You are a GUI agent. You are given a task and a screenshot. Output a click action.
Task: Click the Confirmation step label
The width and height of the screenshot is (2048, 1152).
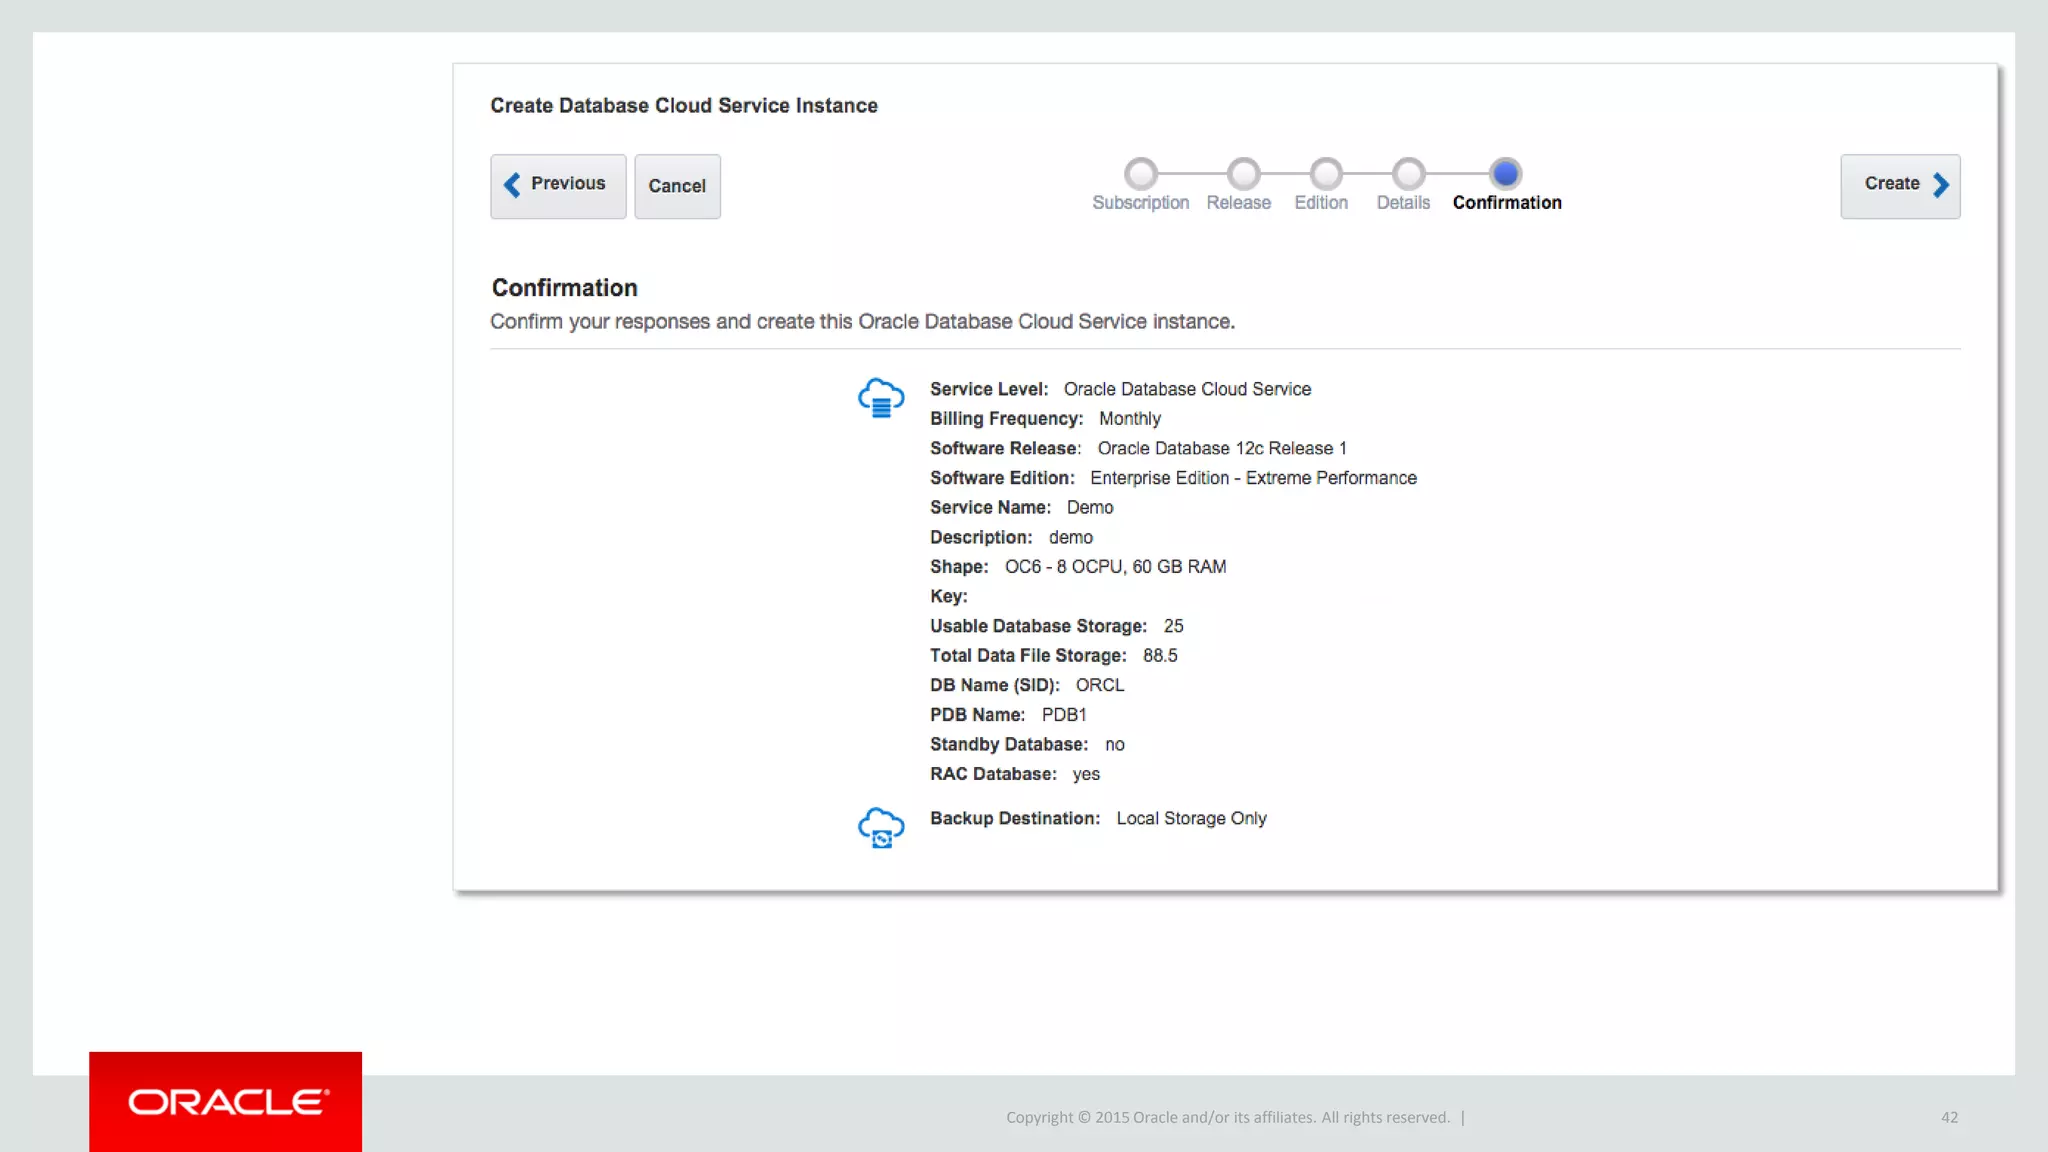point(1507,203)
